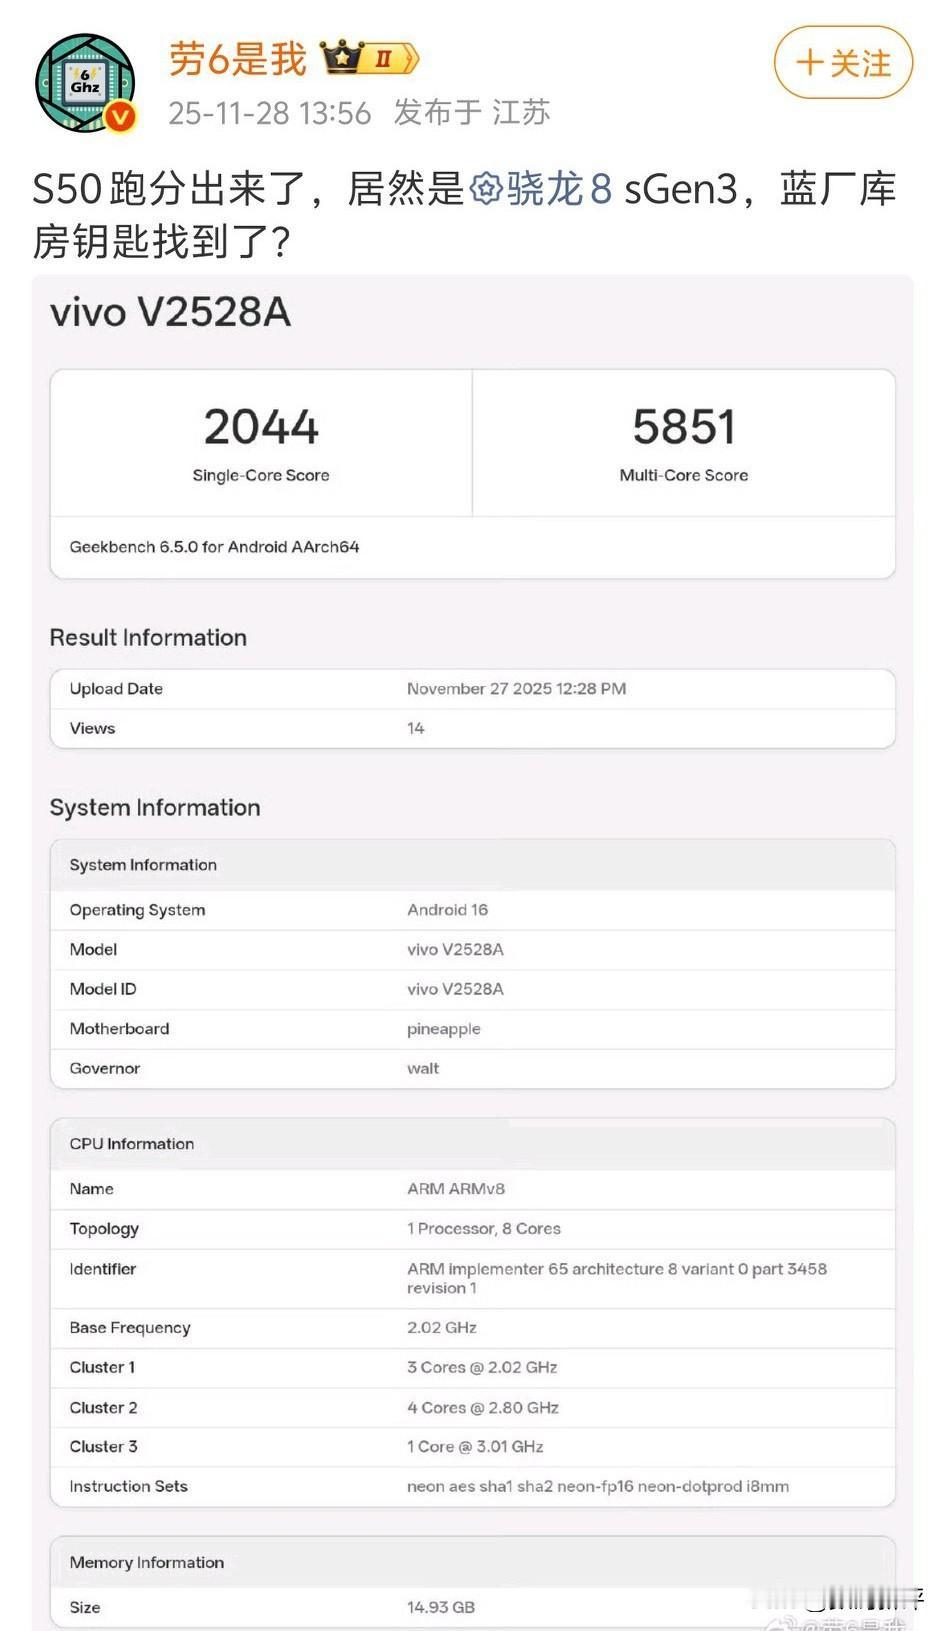The image size is (945, 1631).
Task: Click the pineapple motherboard value
Action: (443, 1030)
